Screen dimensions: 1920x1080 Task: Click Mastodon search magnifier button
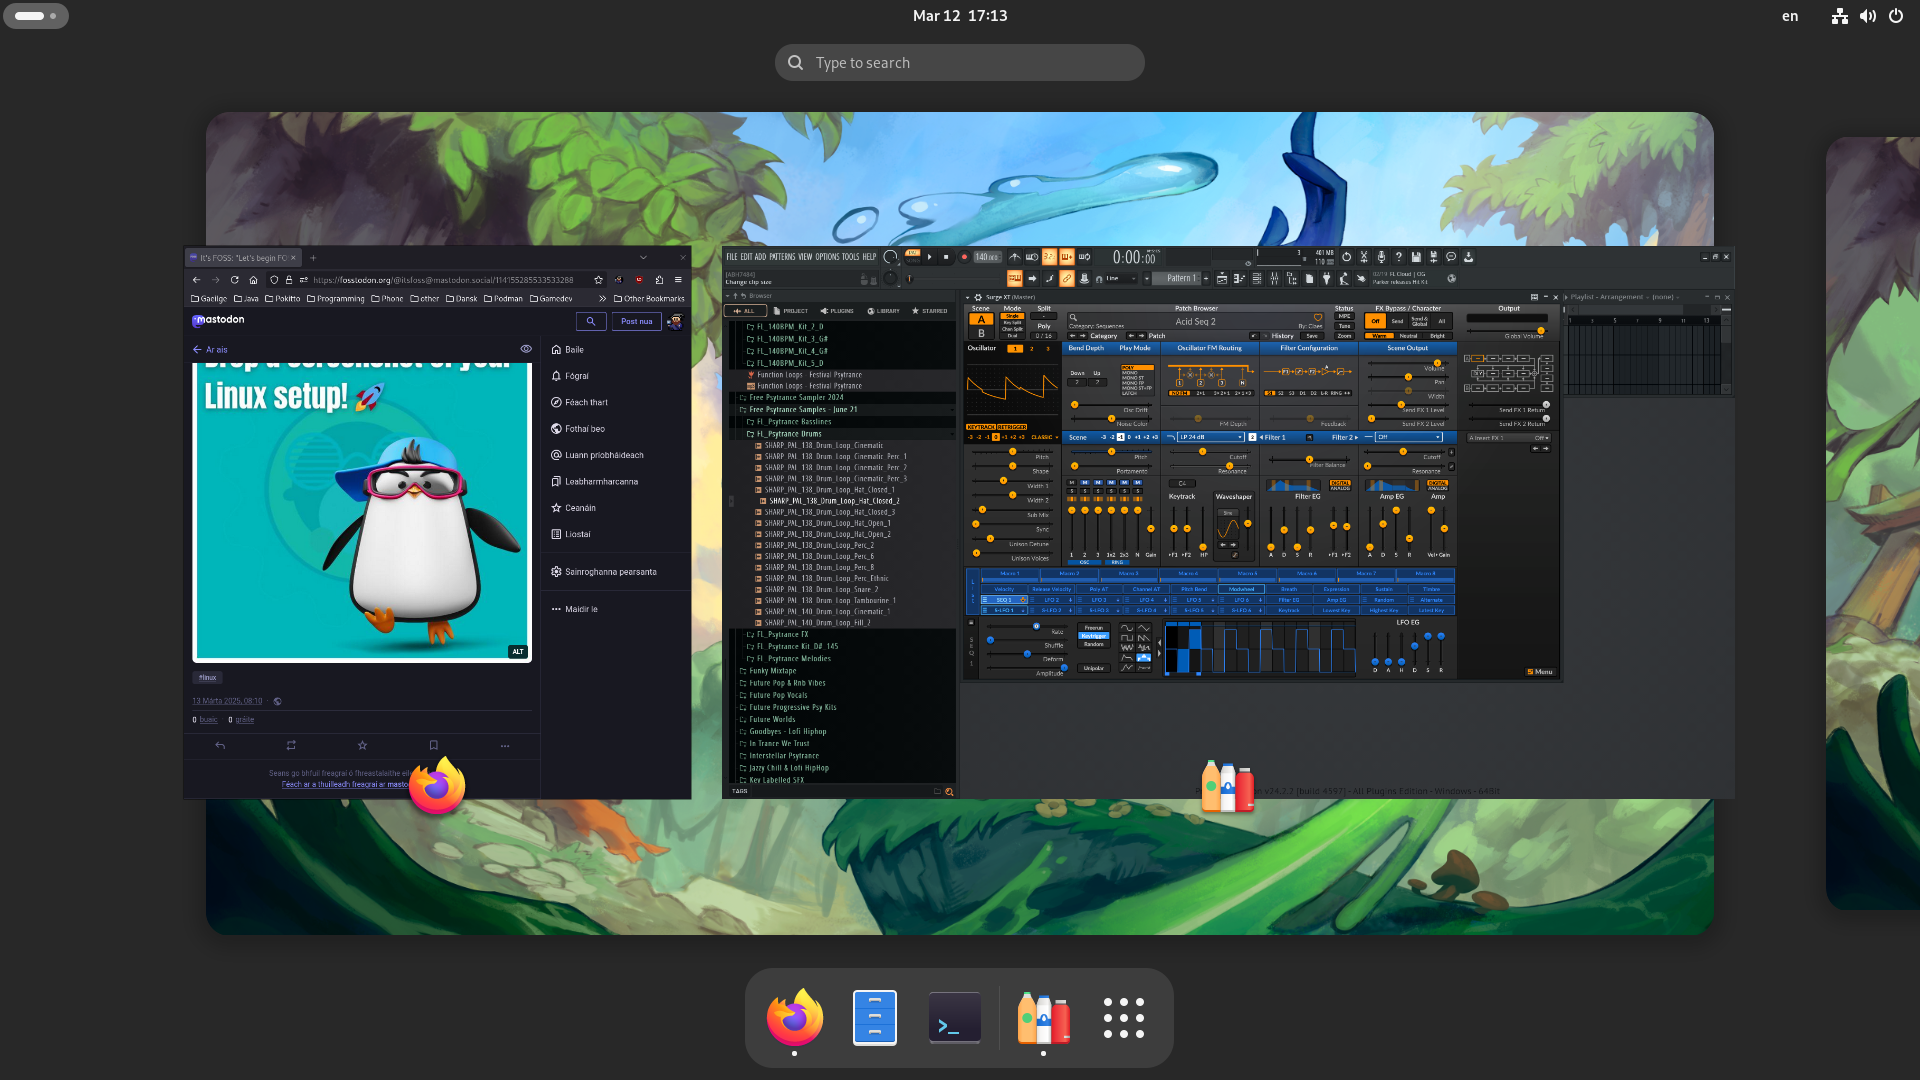point(590,321)
